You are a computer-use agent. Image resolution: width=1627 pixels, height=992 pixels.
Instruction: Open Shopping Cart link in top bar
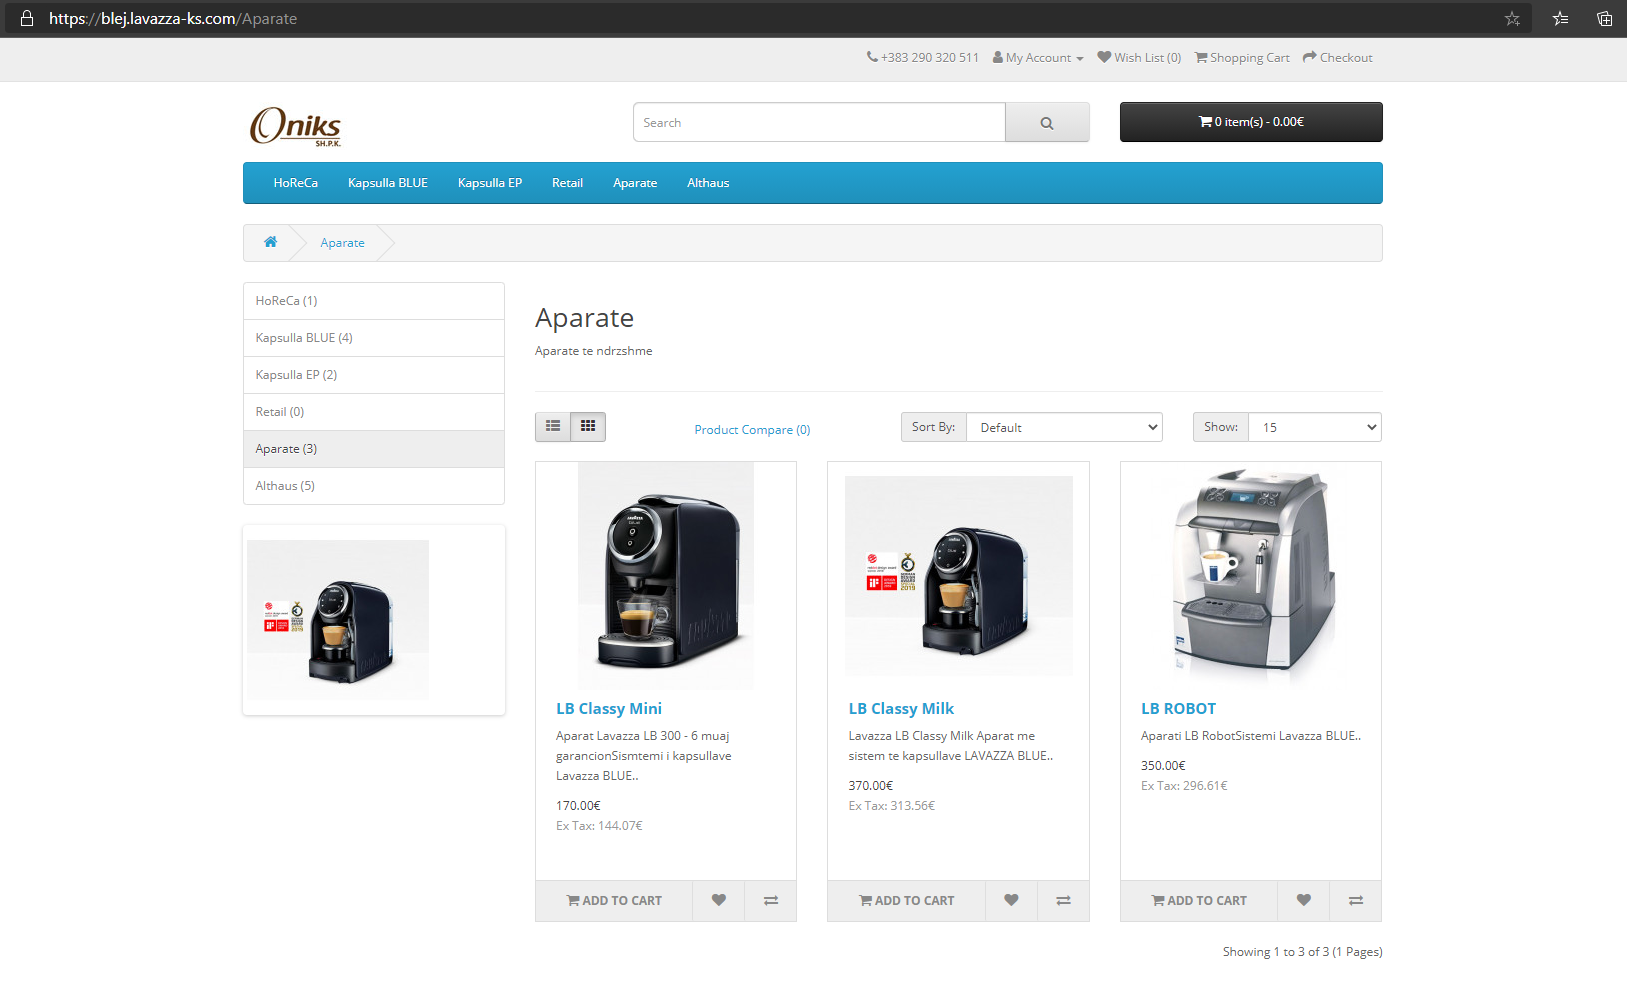(1242, 58)
